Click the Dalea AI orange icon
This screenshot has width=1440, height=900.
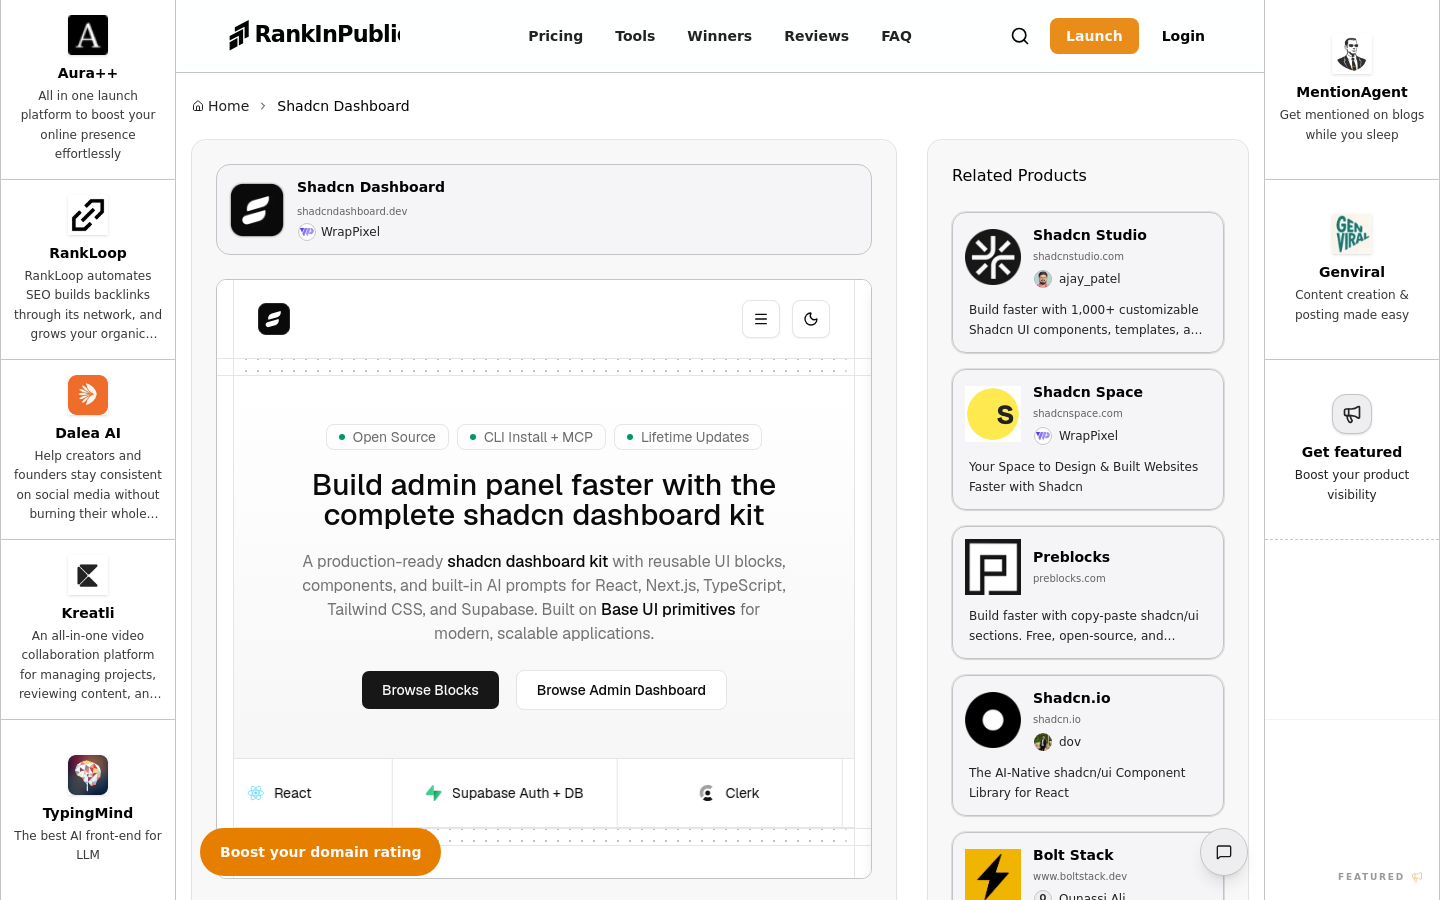pos(88,395)
